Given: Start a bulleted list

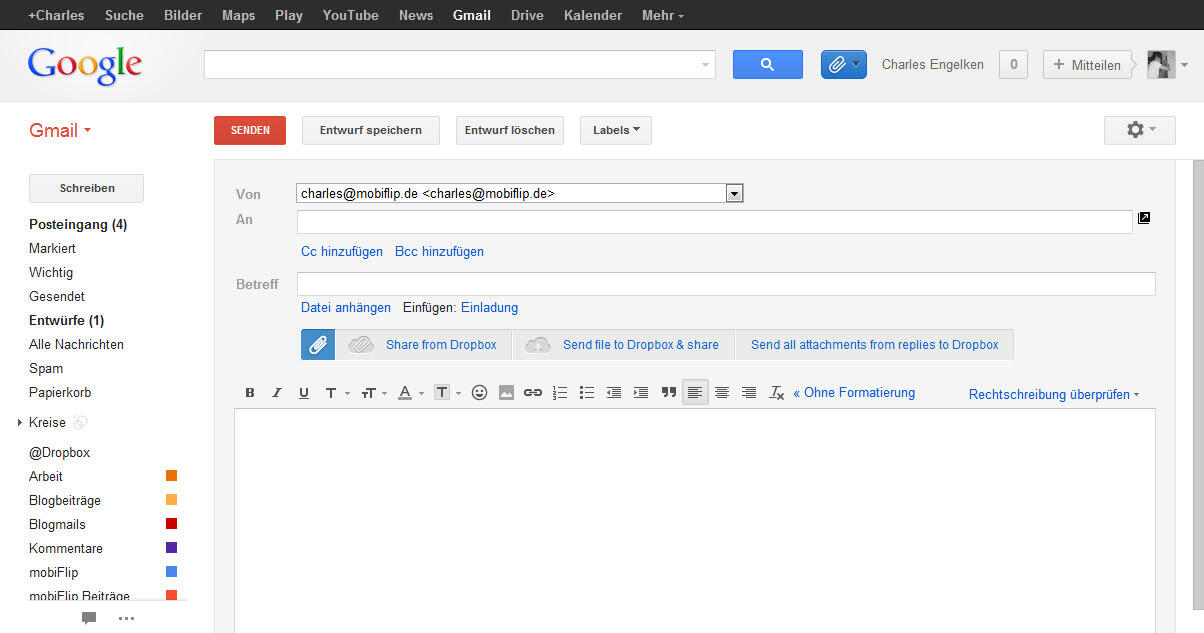Looking at the screenshot, I should (587, 393).
